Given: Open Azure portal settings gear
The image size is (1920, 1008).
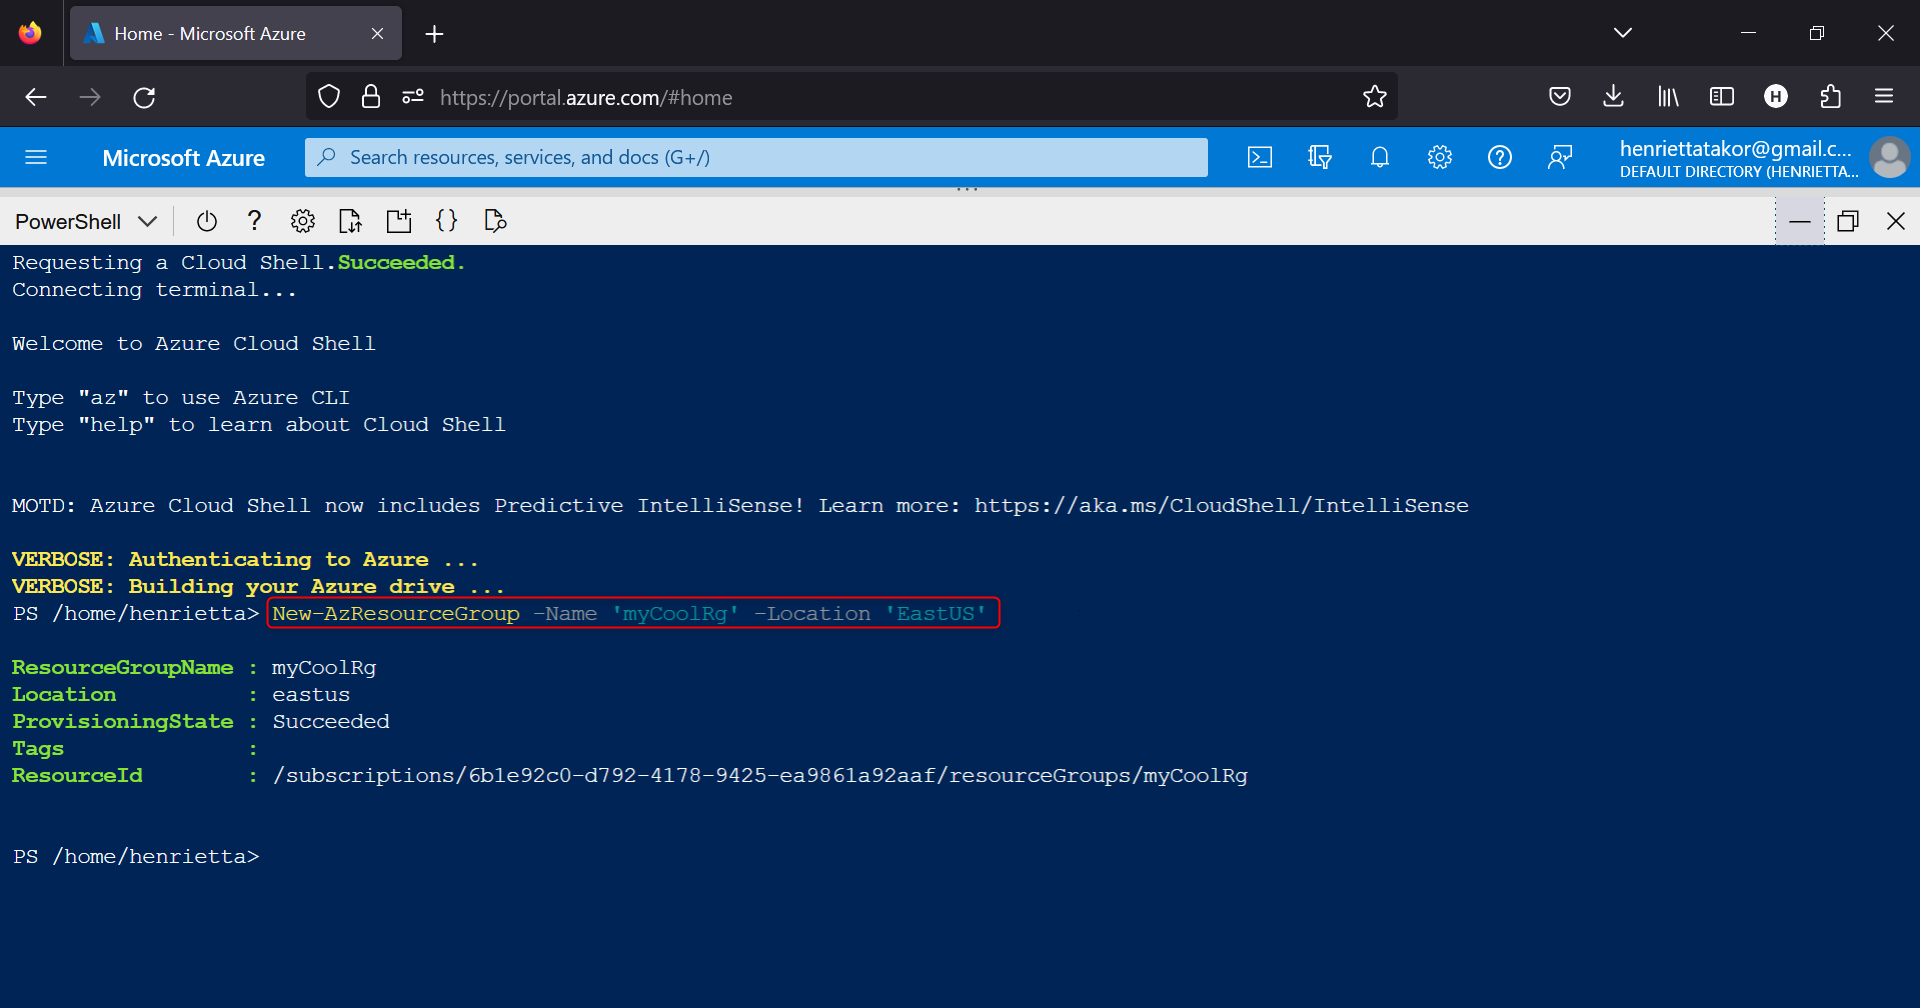Looking at the screenshot, I should point(1440,157).
